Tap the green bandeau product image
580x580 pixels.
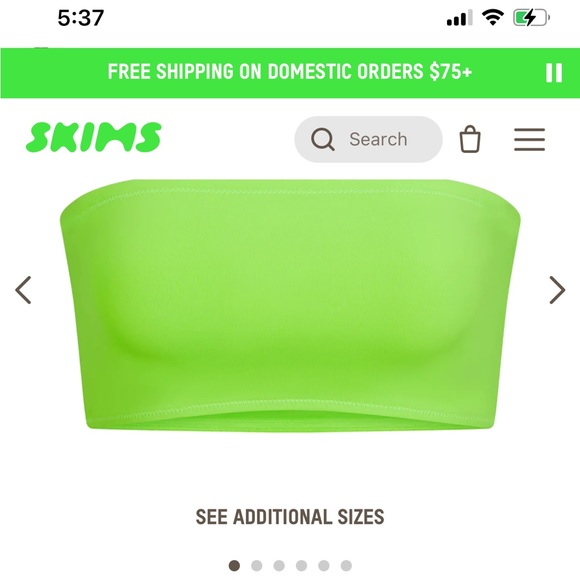[290, 305]
